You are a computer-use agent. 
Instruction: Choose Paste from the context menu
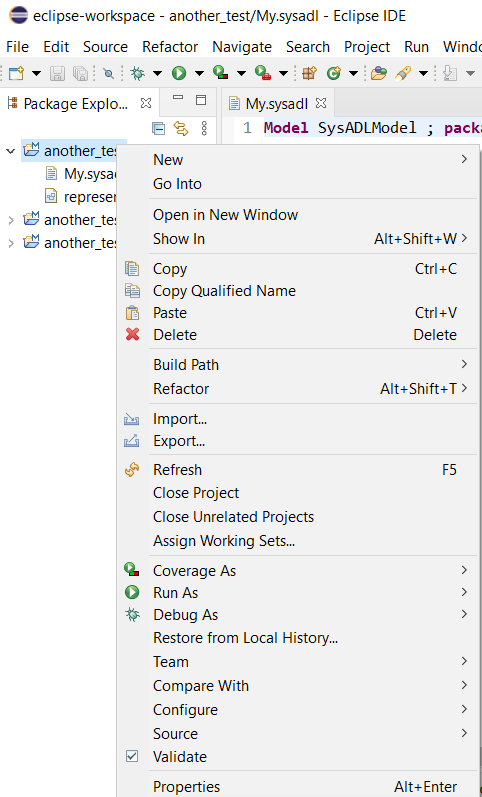(298, 313)
